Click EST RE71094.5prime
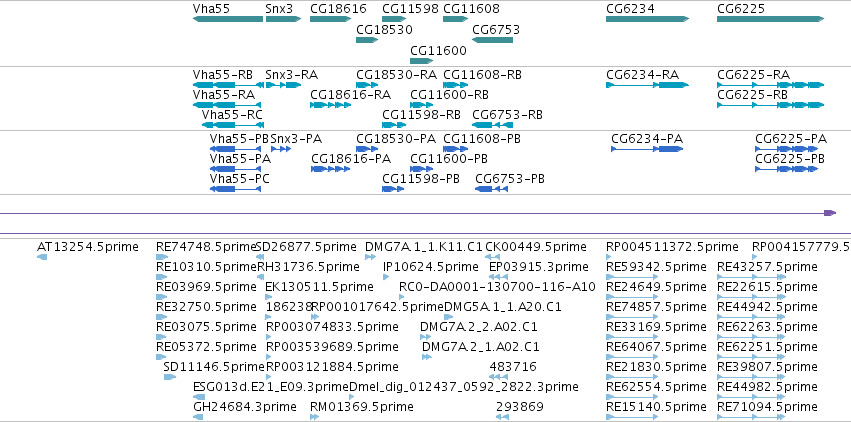This screenshot has width=851, height=422. [x=767, y=407]
